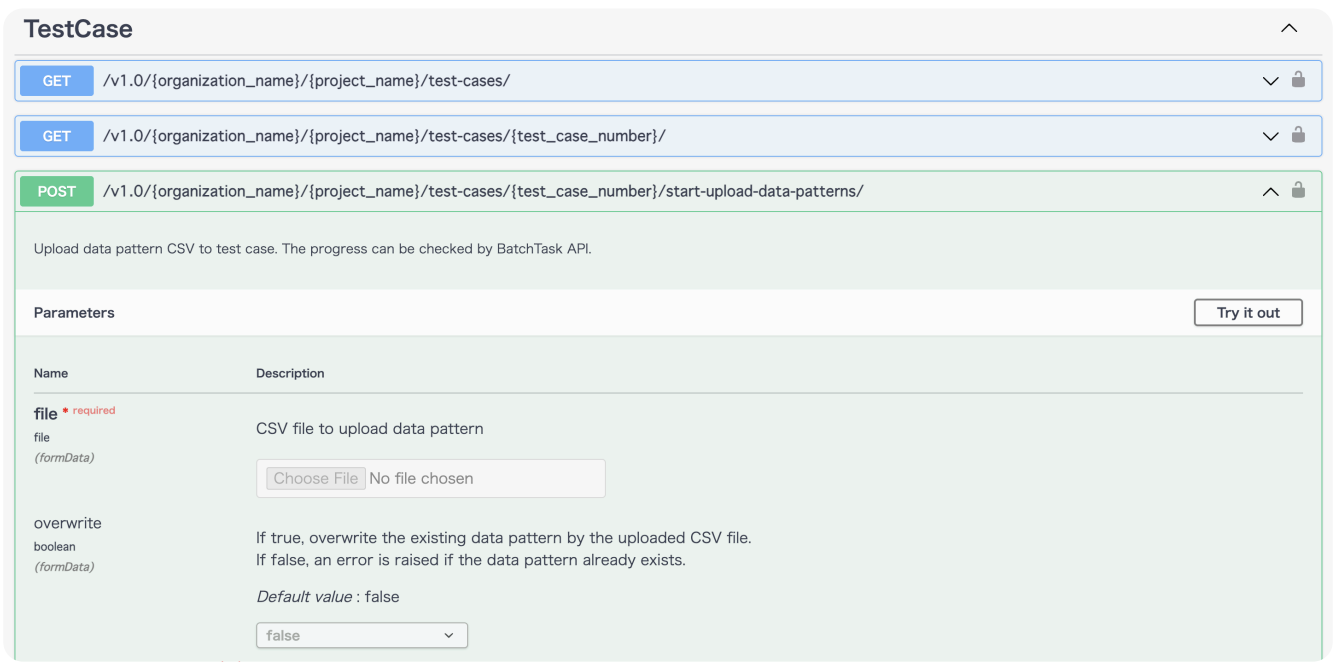
Task: Click Choose File to upload a CSV
Action: 315,478
